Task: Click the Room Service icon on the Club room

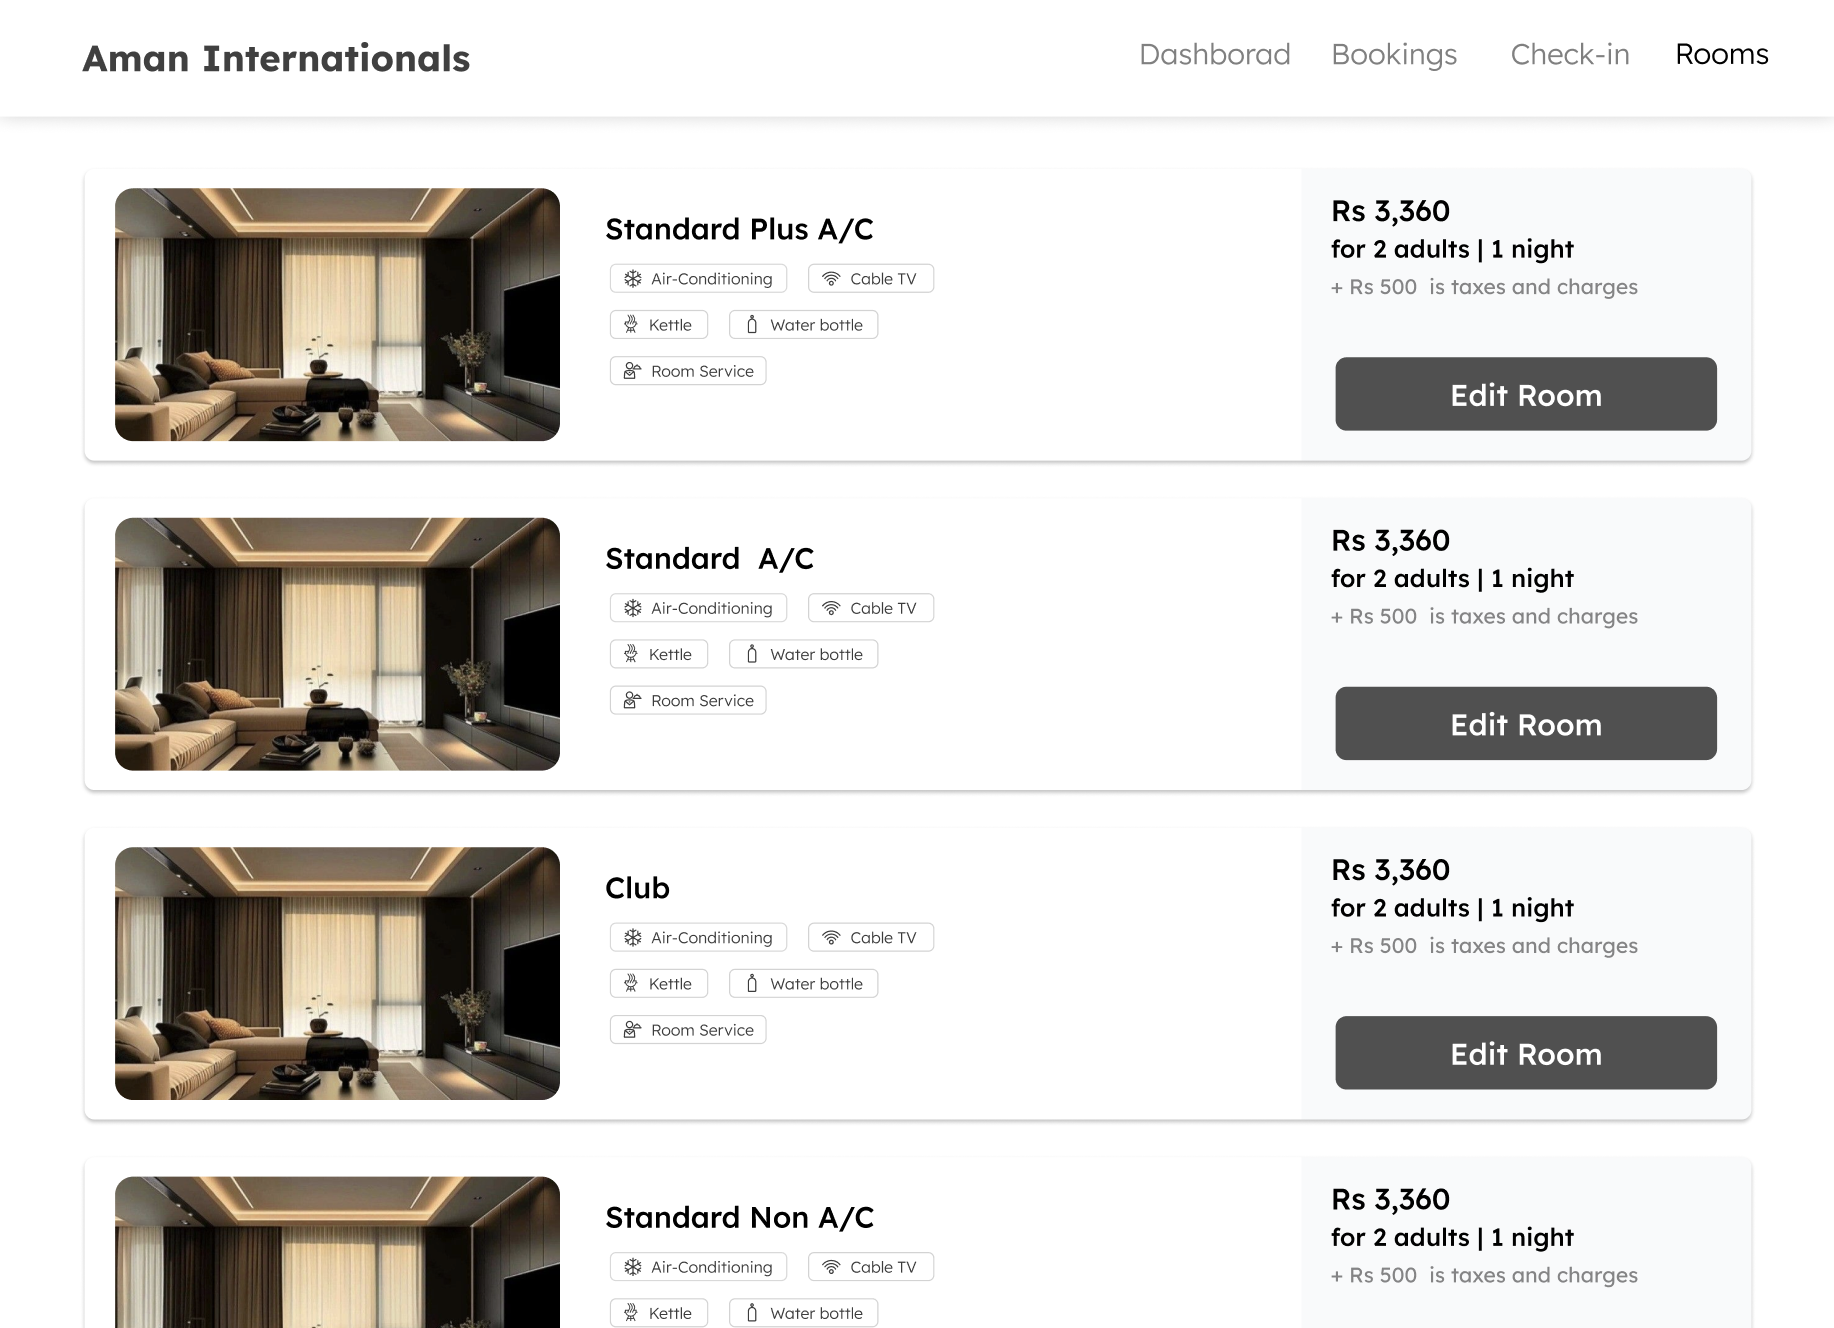Action: [632, 1030]
